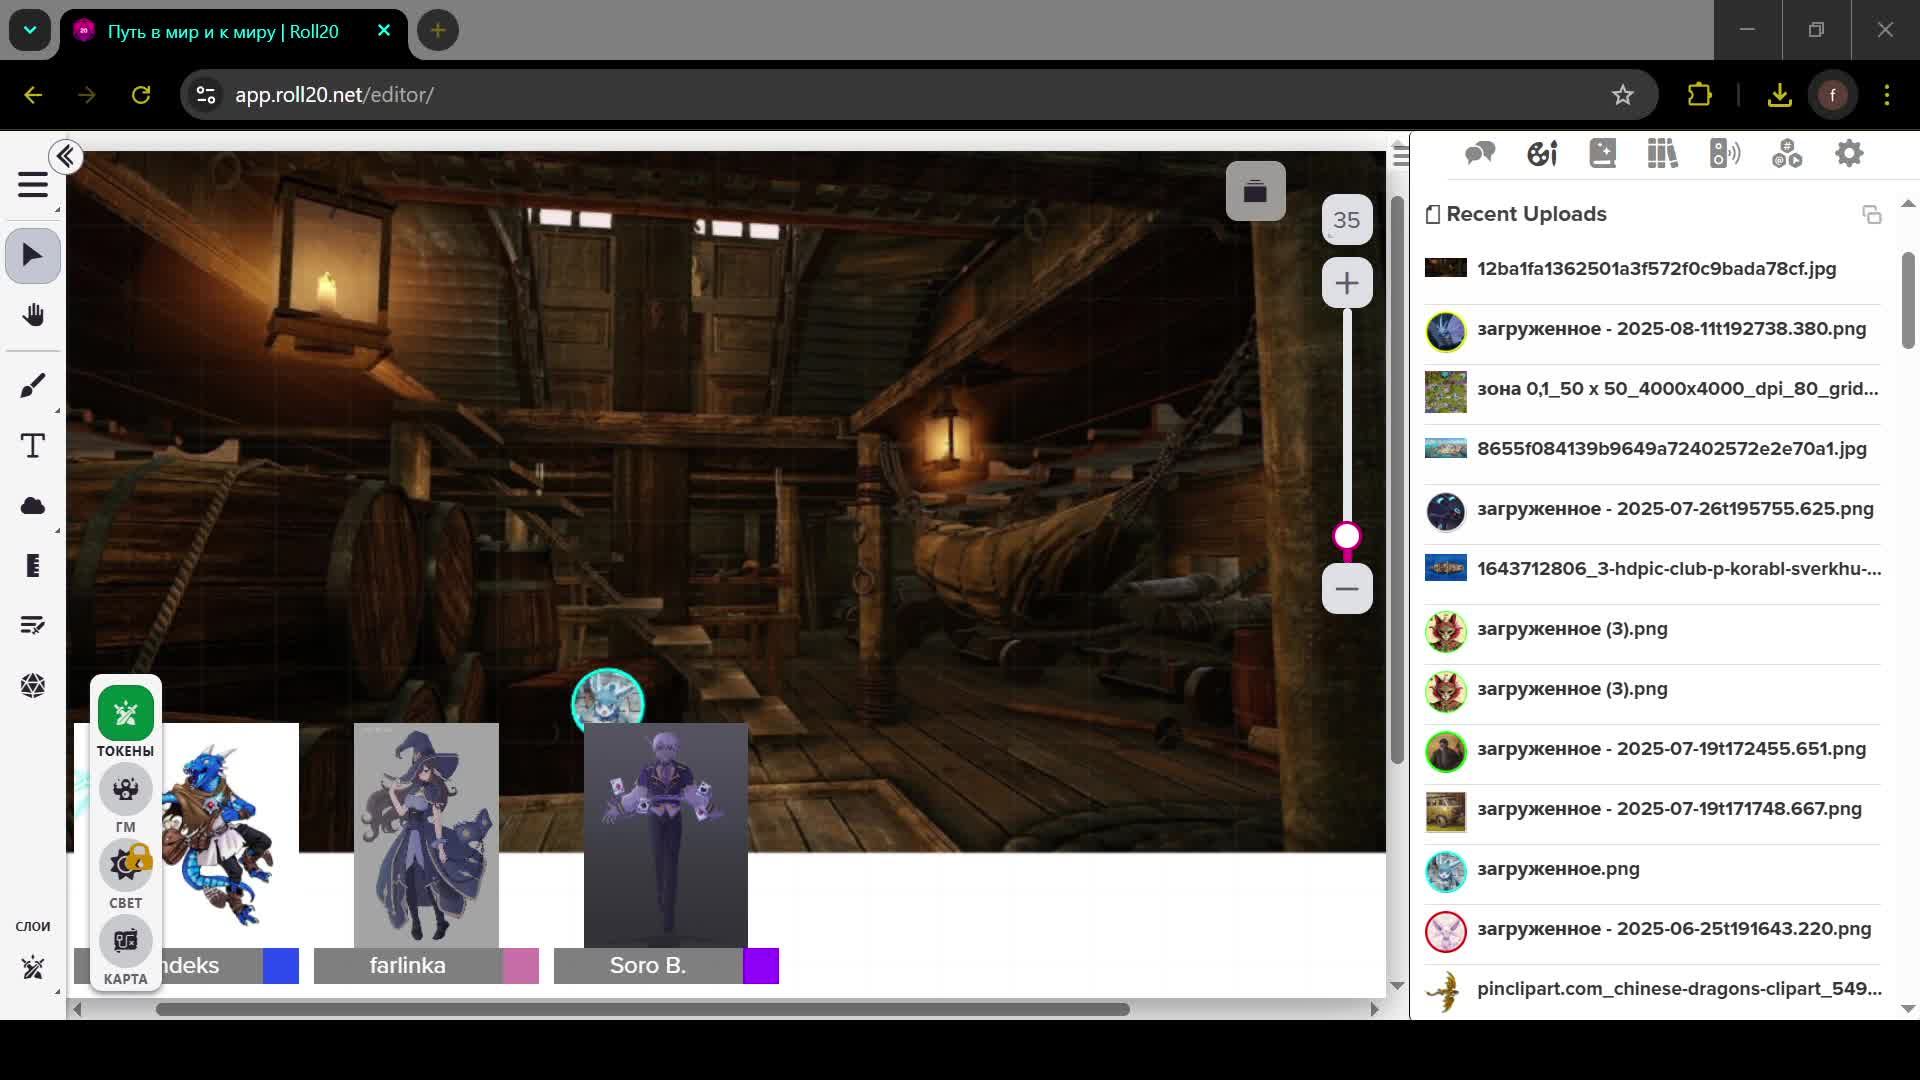Select the загруженное (3).png upload thumbnail
The height and width of the screenshot is (1080, 1920).
(1445, 631)
